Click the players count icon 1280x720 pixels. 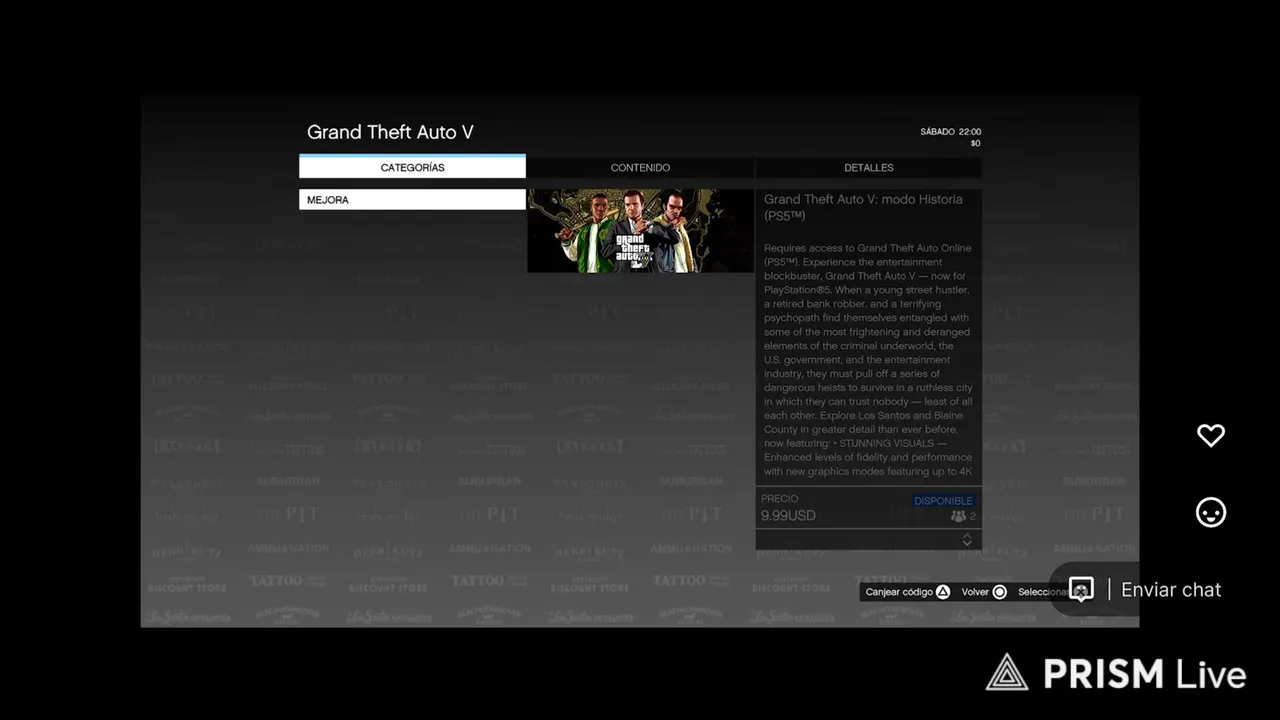(x=958, y=516)
